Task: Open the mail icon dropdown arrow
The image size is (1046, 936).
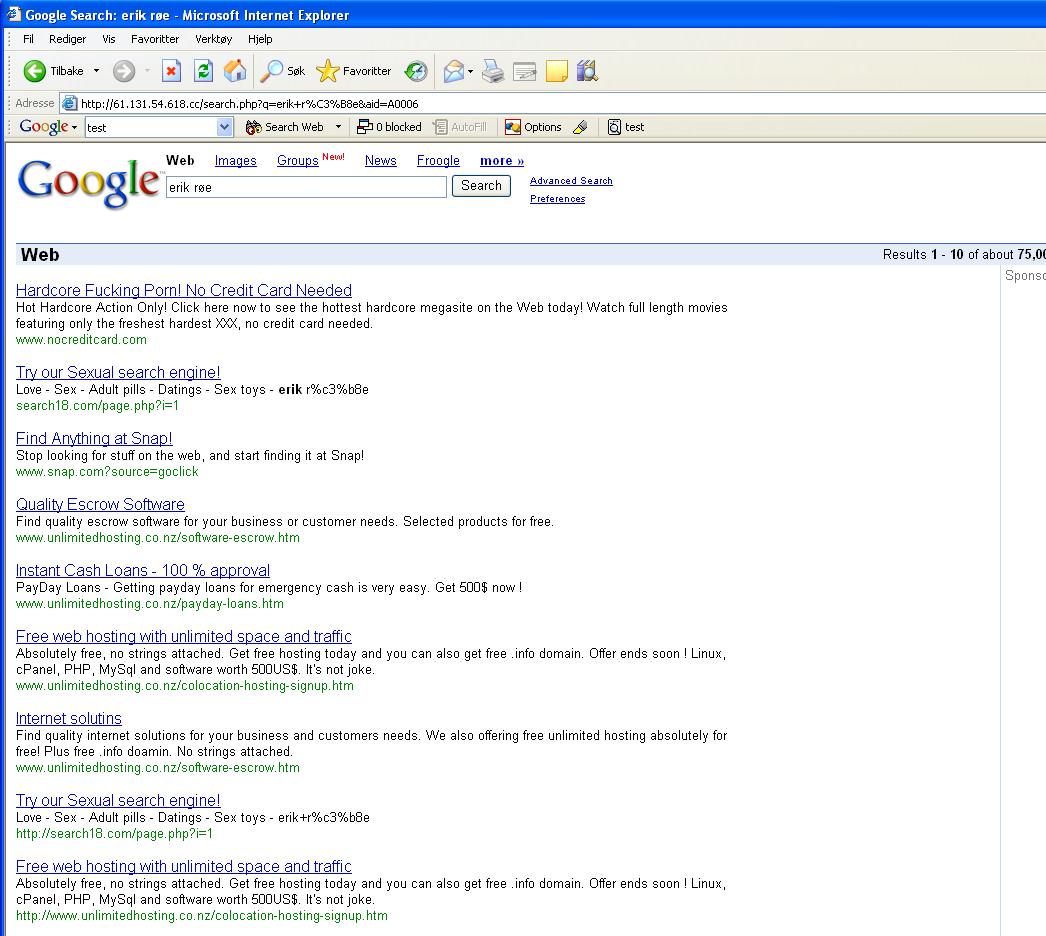Action: tap(470, 71)
